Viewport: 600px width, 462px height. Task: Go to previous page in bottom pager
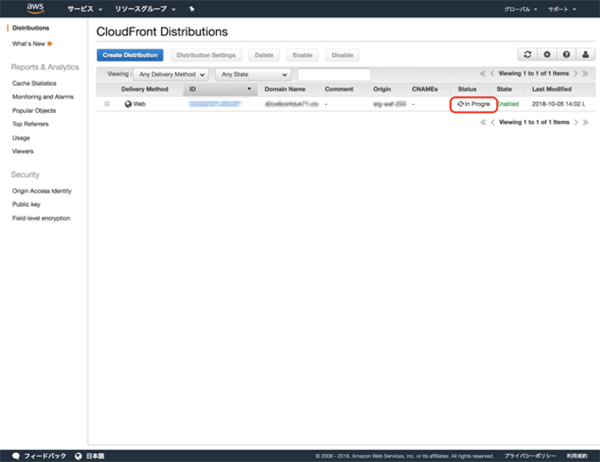(493, 122)
